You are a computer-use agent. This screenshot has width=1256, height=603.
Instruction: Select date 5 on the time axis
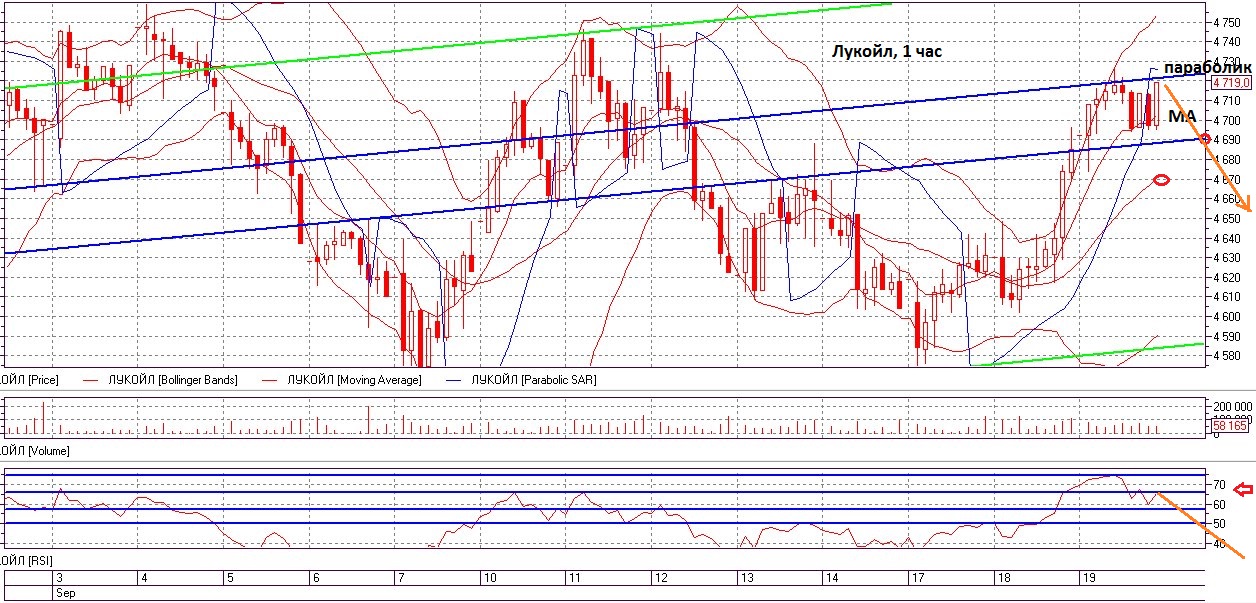229,579
